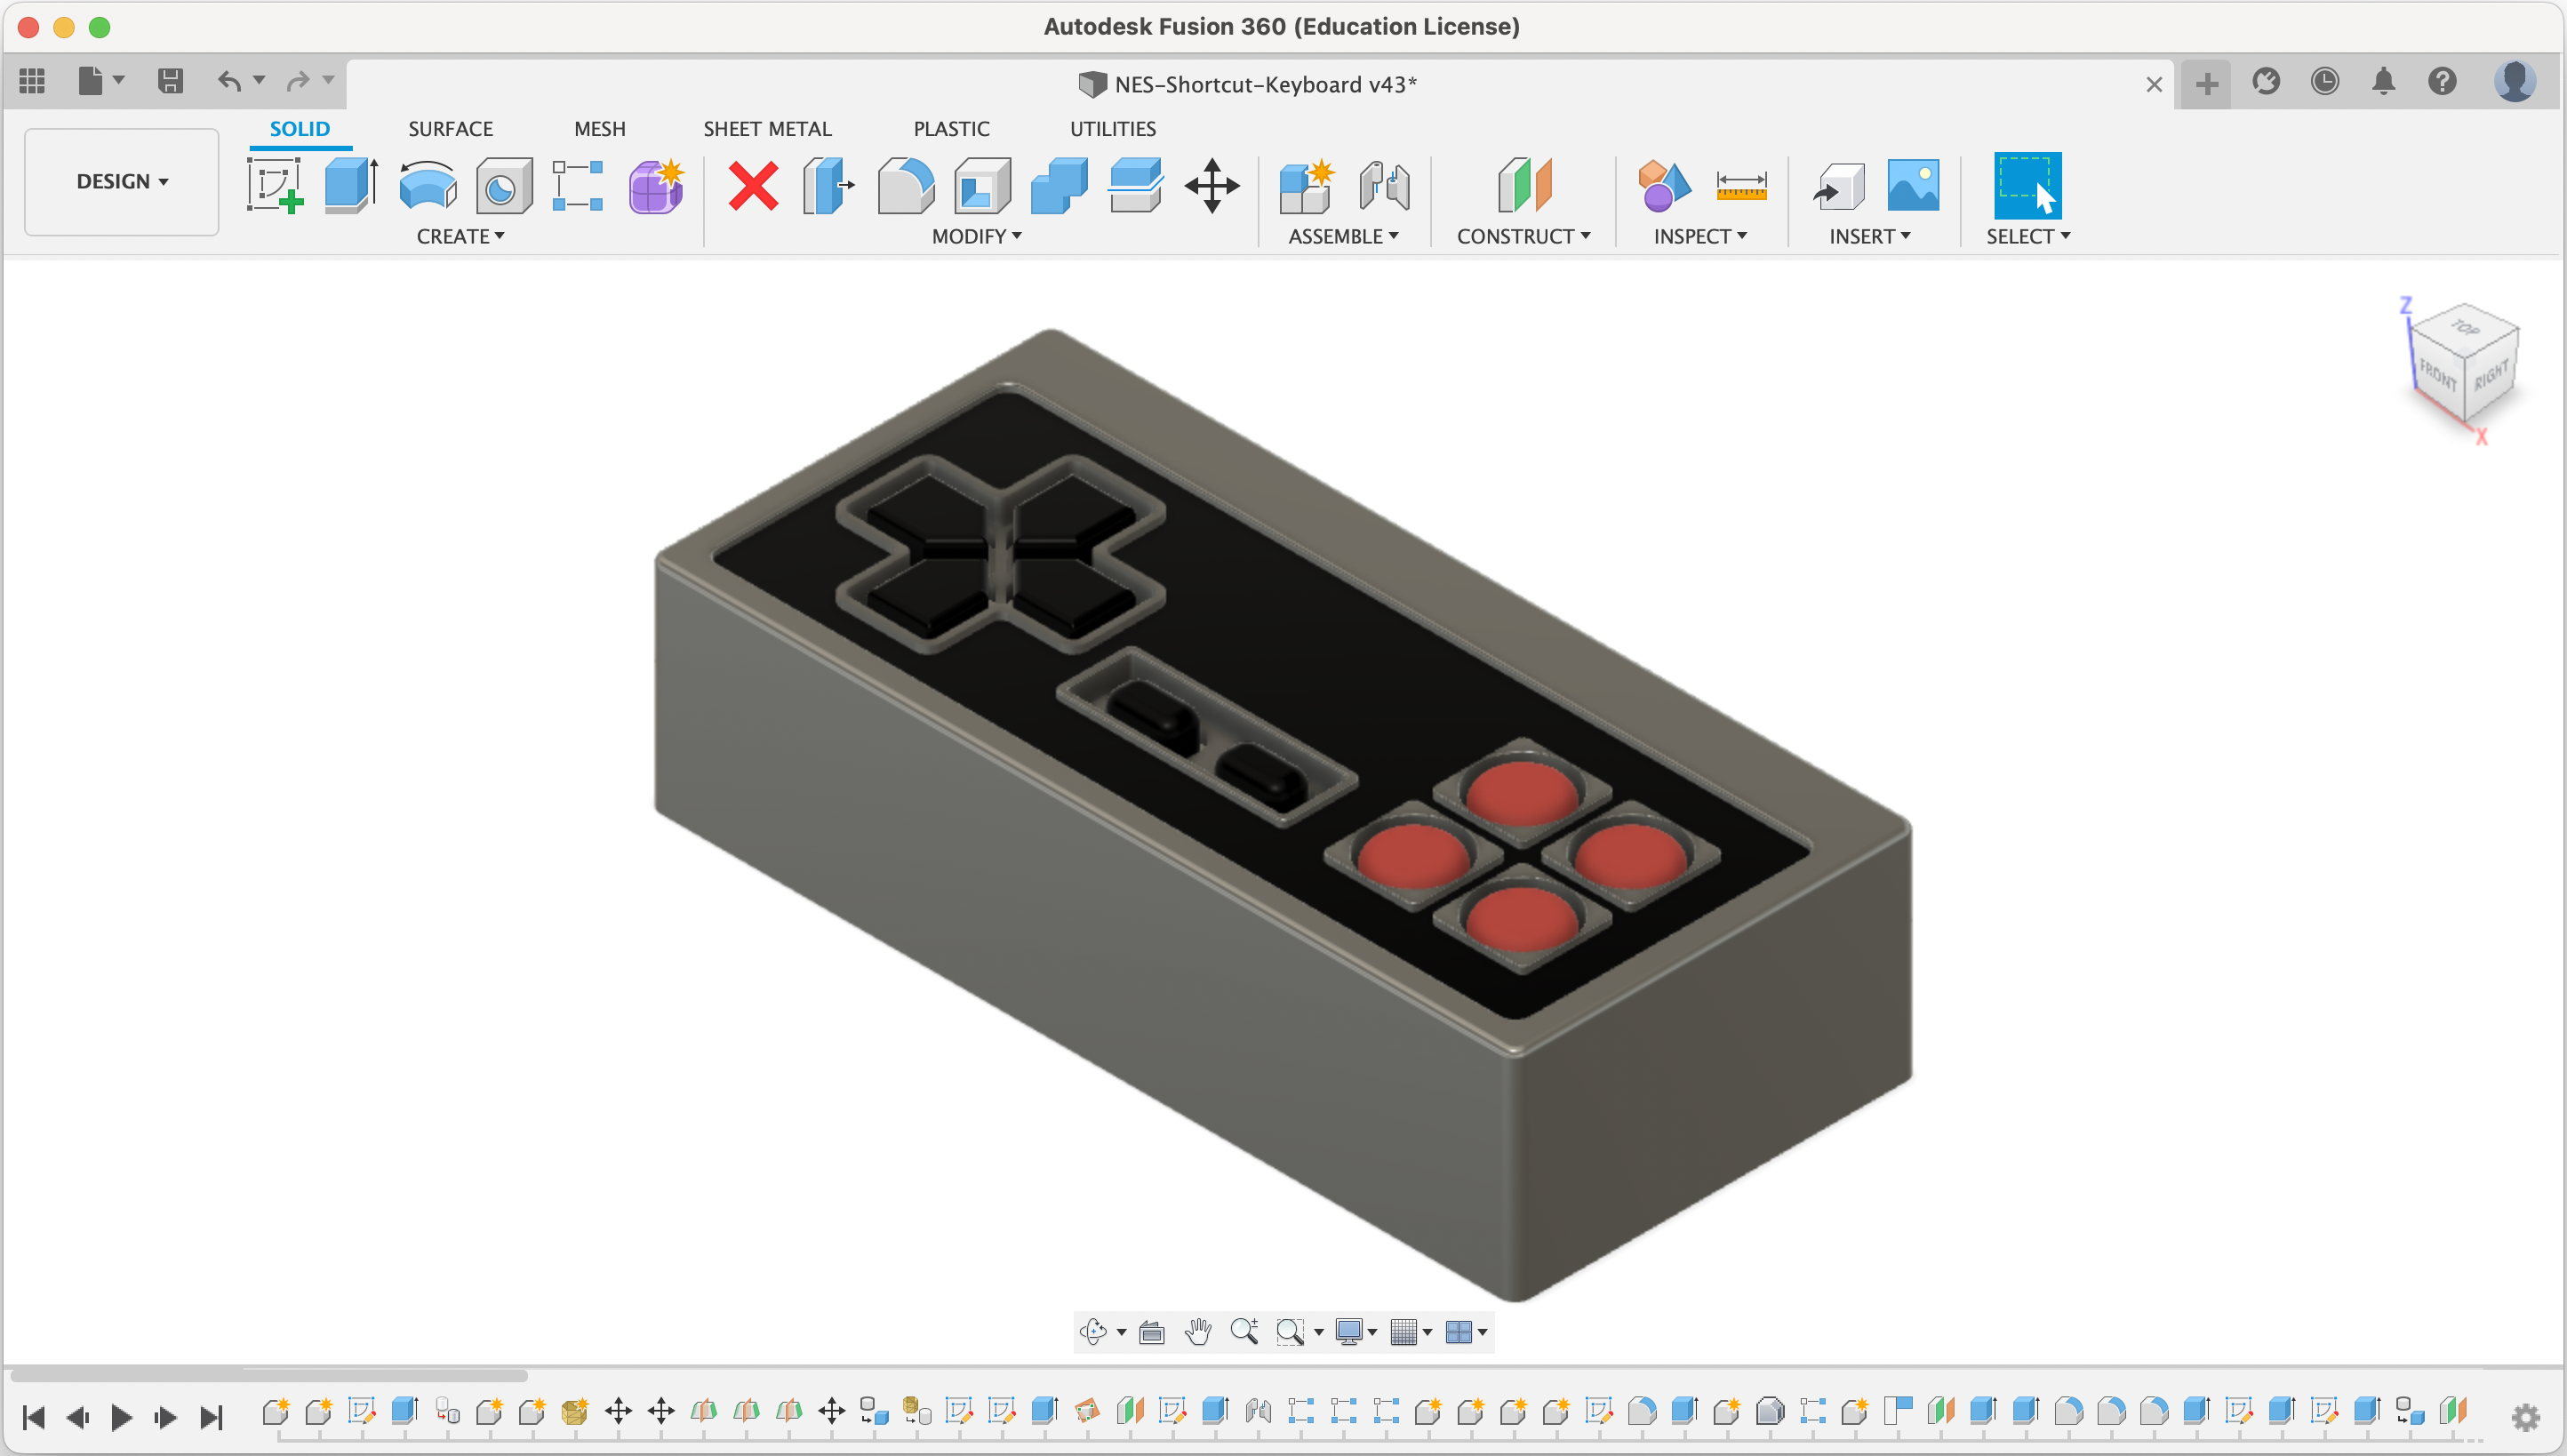Click the Undo arrow
This screenshot has width=2567, height=1456.
pos(229,80)
